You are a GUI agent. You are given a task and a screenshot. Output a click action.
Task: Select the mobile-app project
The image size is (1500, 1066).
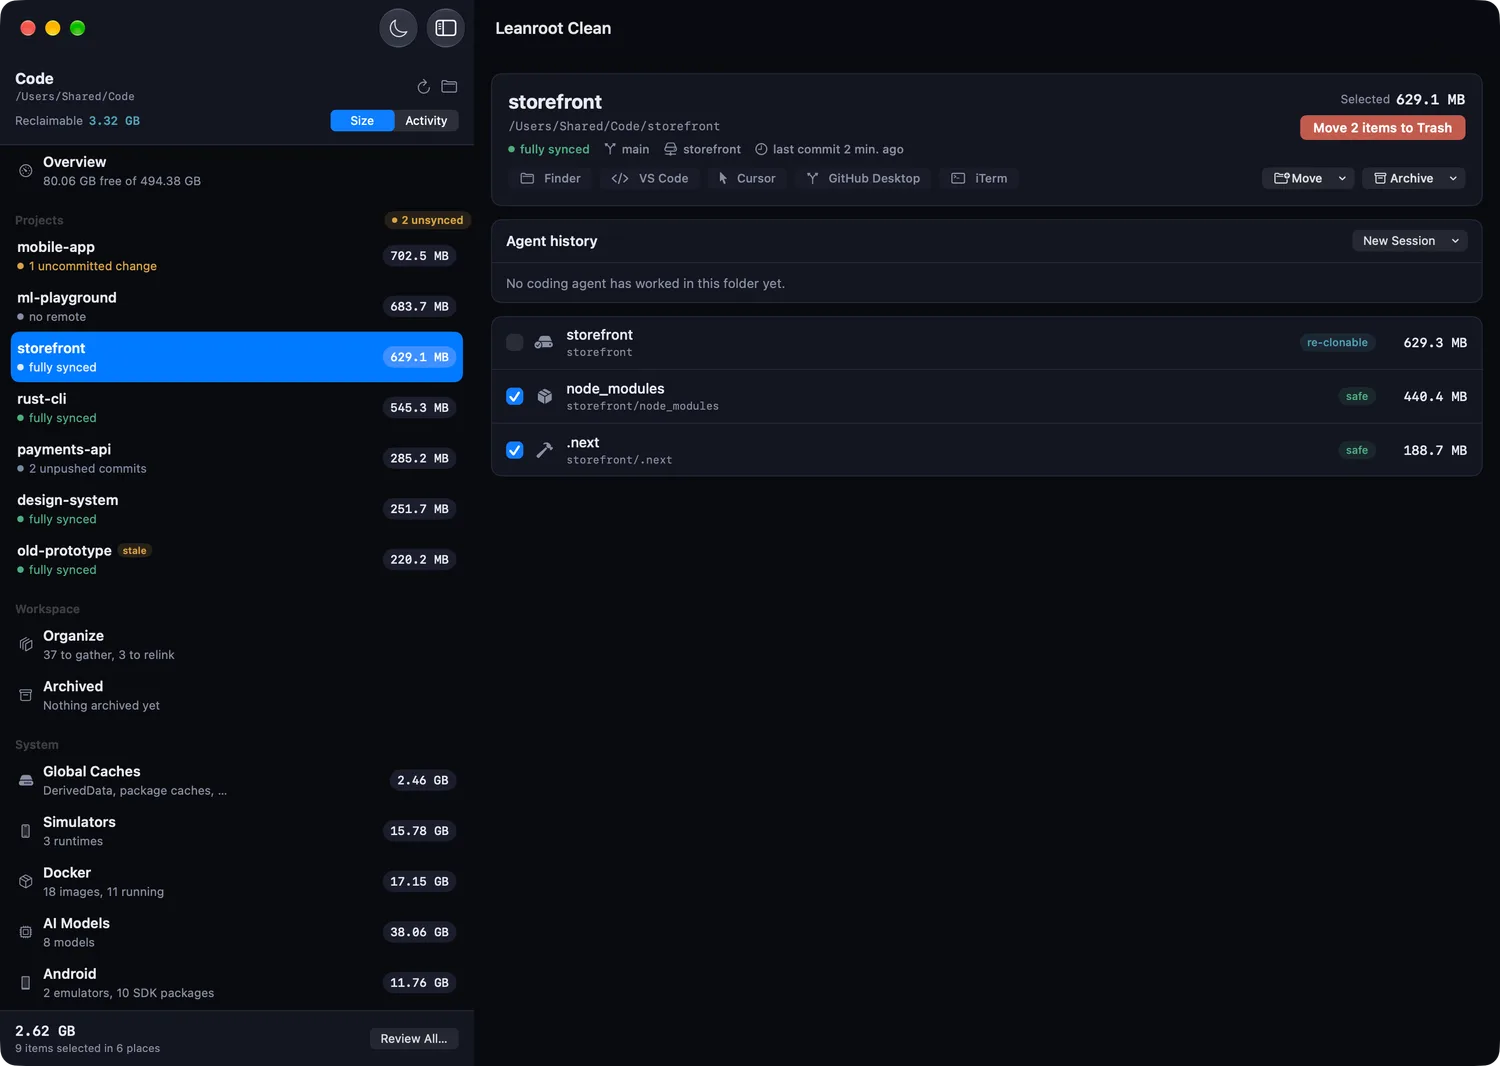[237, 256]
